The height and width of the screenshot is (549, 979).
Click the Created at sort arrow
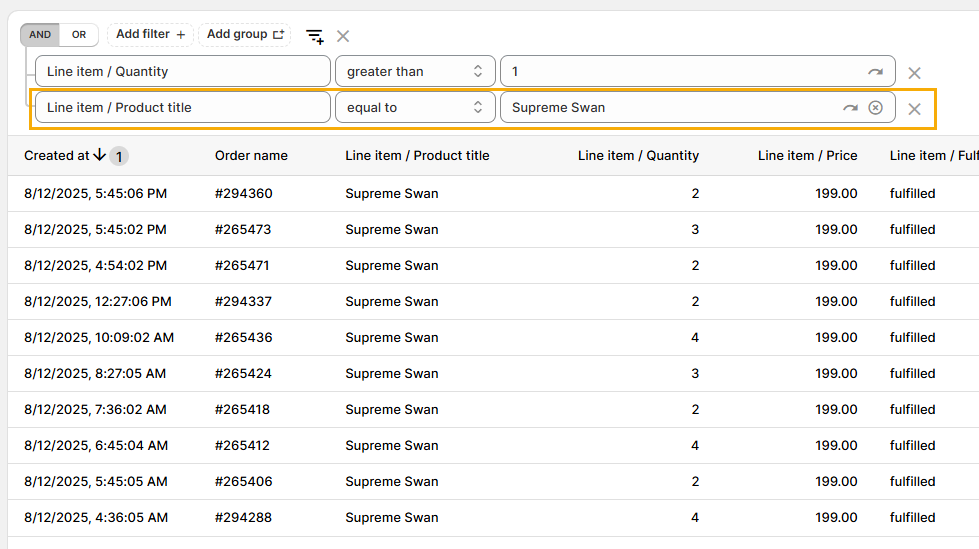[x=99, y=155]
